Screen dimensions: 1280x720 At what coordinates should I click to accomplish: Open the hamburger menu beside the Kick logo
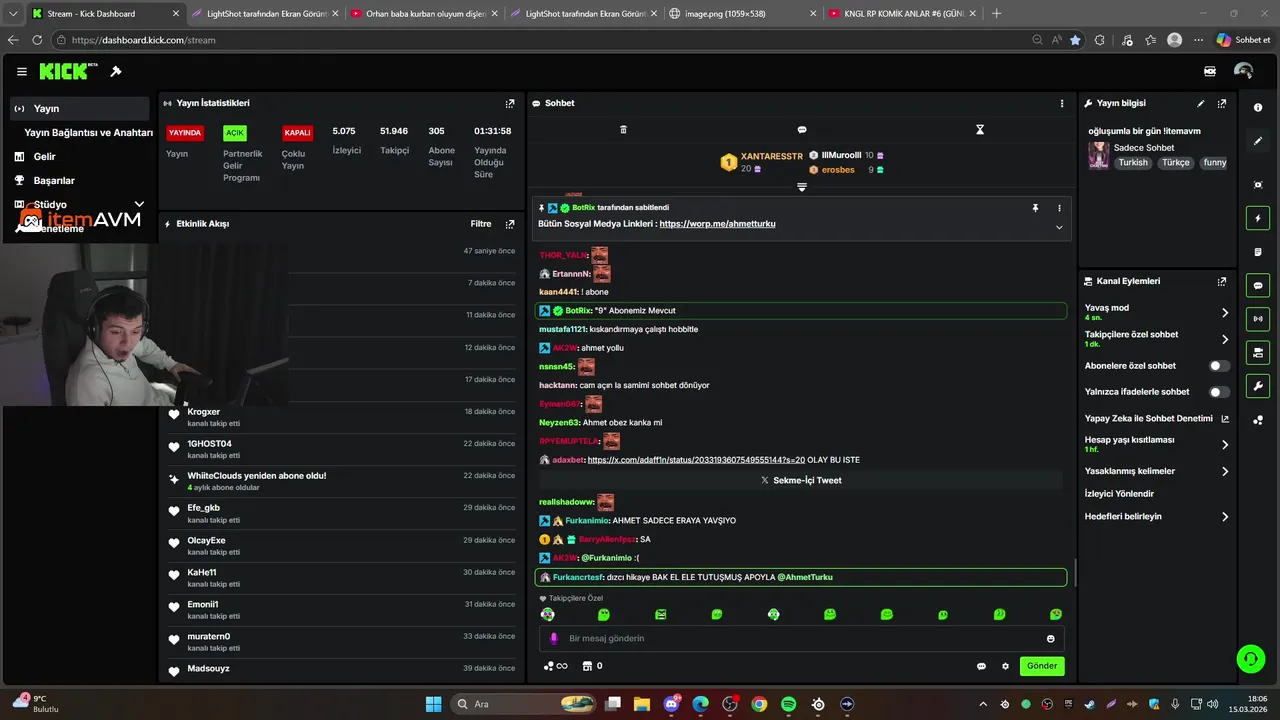click(21, 72)
